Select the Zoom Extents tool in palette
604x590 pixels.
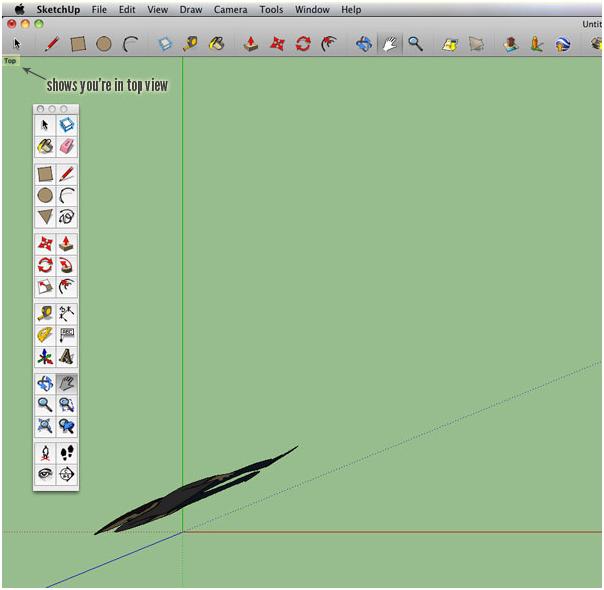pyautogui.click(x=45, y=427)
